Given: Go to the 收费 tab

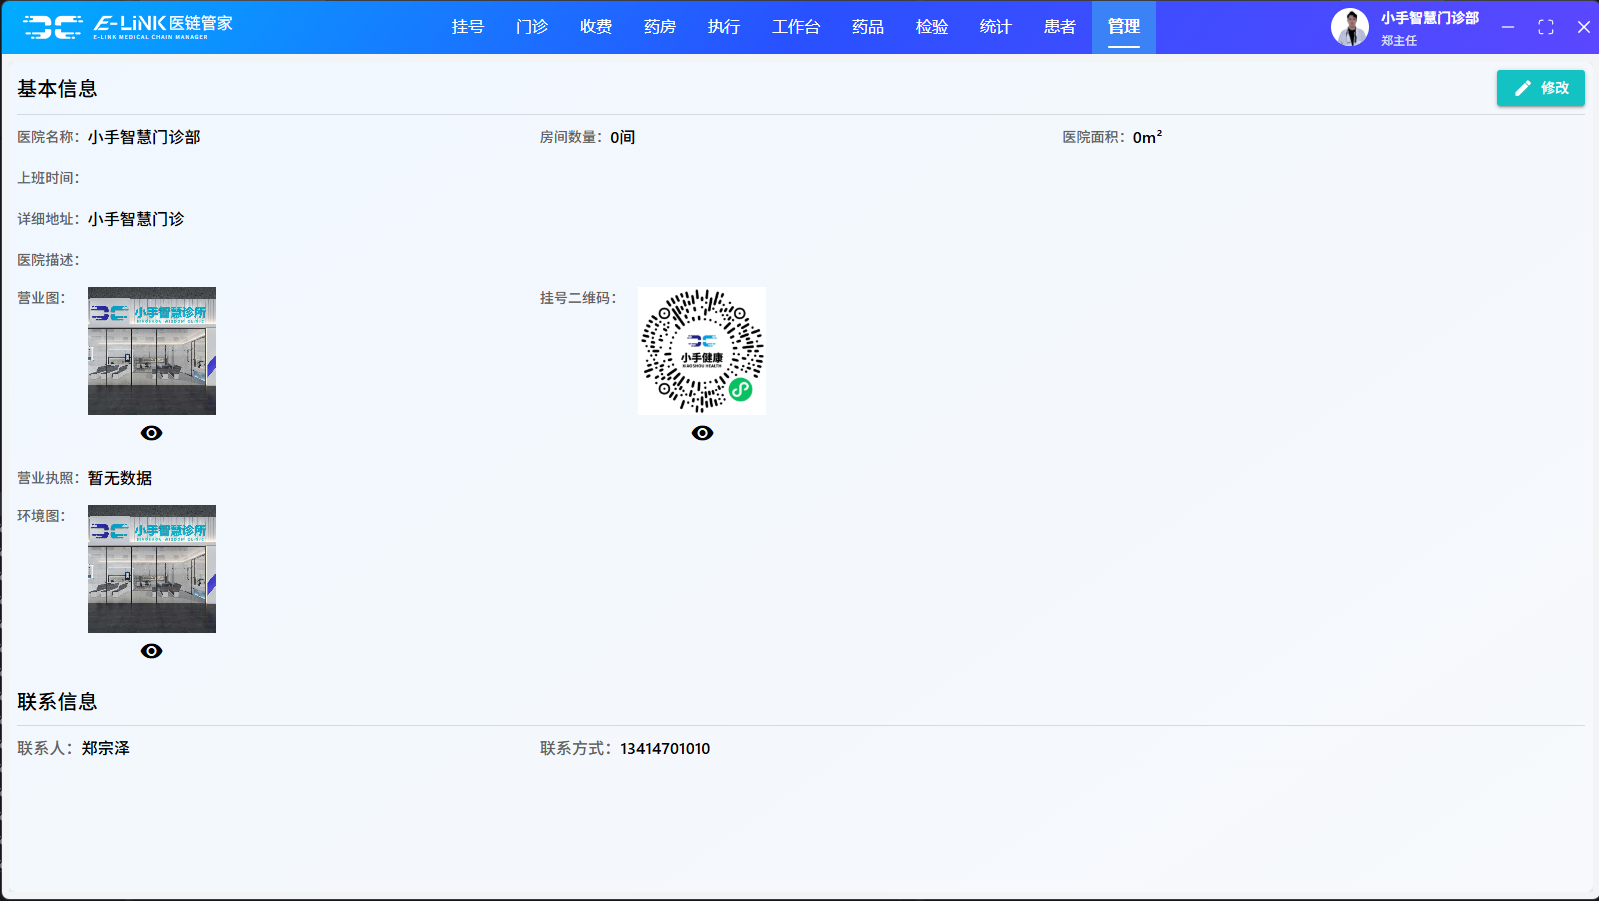Looking at the screenshot, I should [x=595, y=27].
